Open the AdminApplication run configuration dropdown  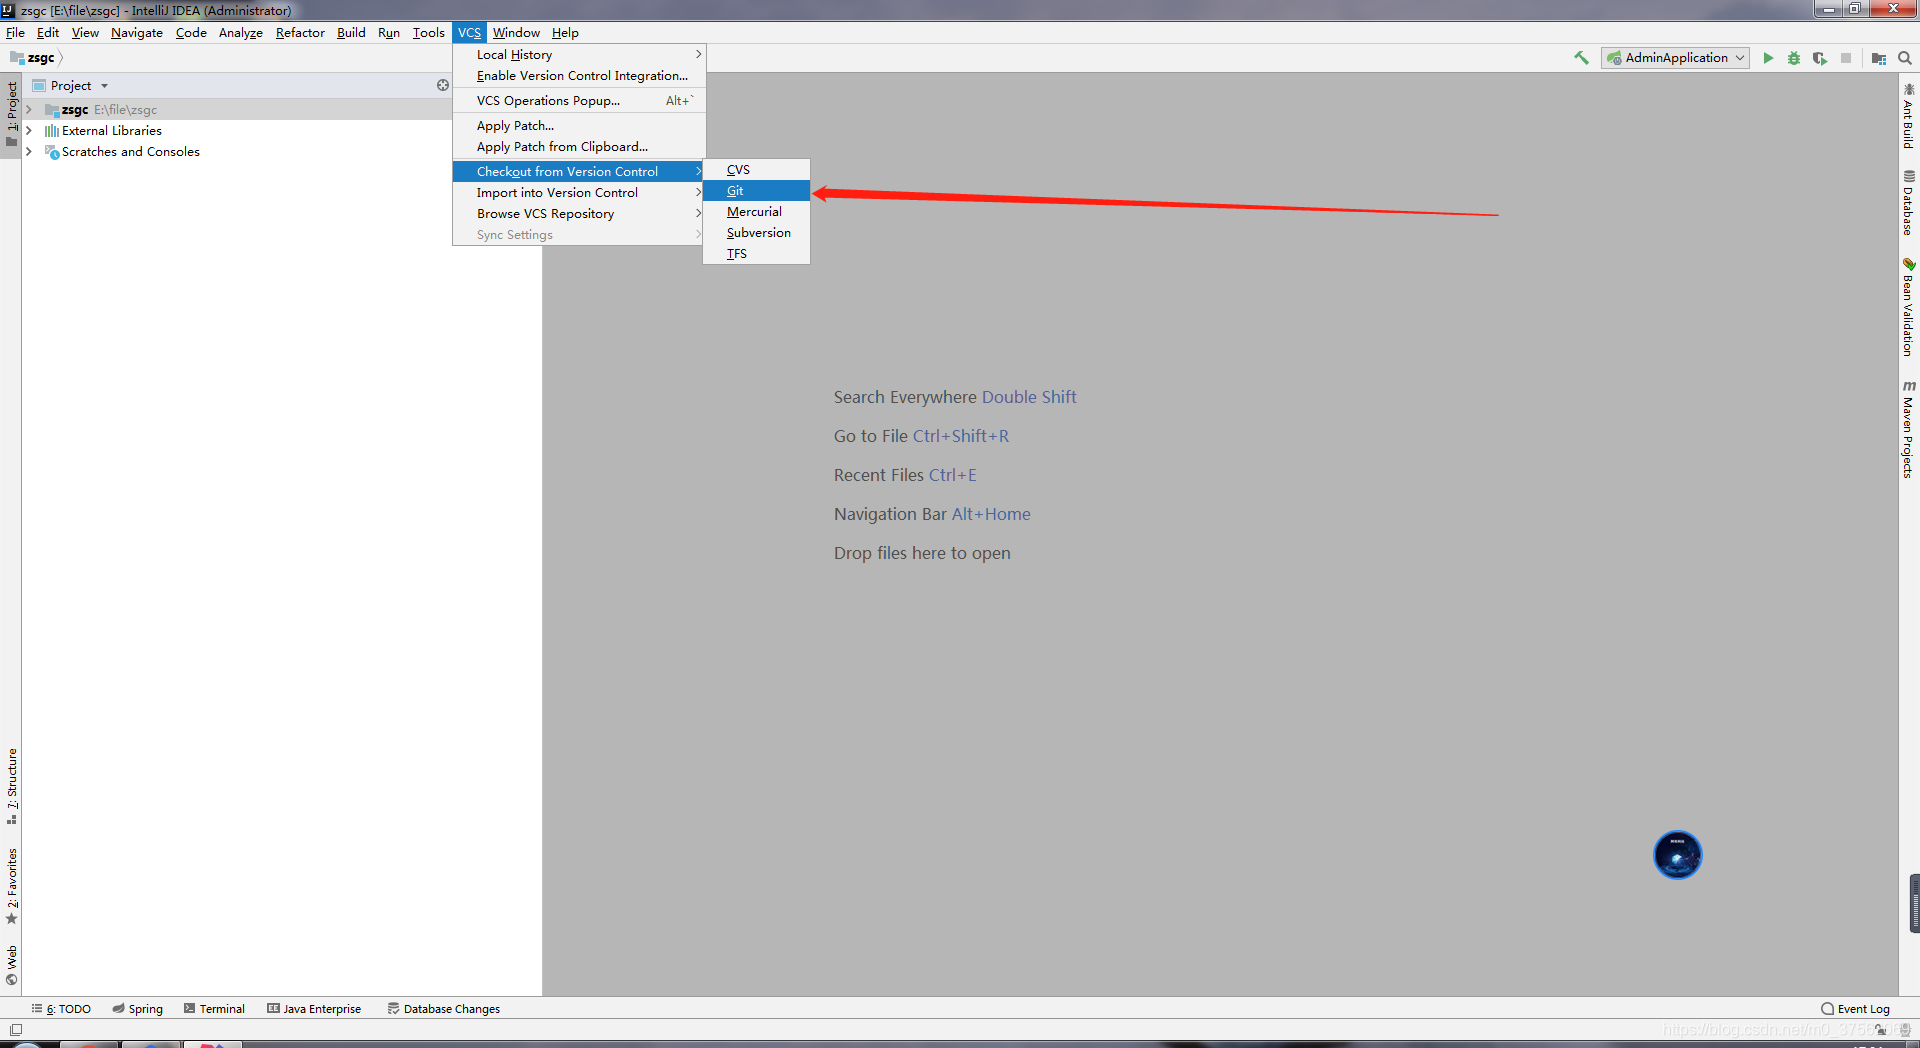tap(1675, 58)
